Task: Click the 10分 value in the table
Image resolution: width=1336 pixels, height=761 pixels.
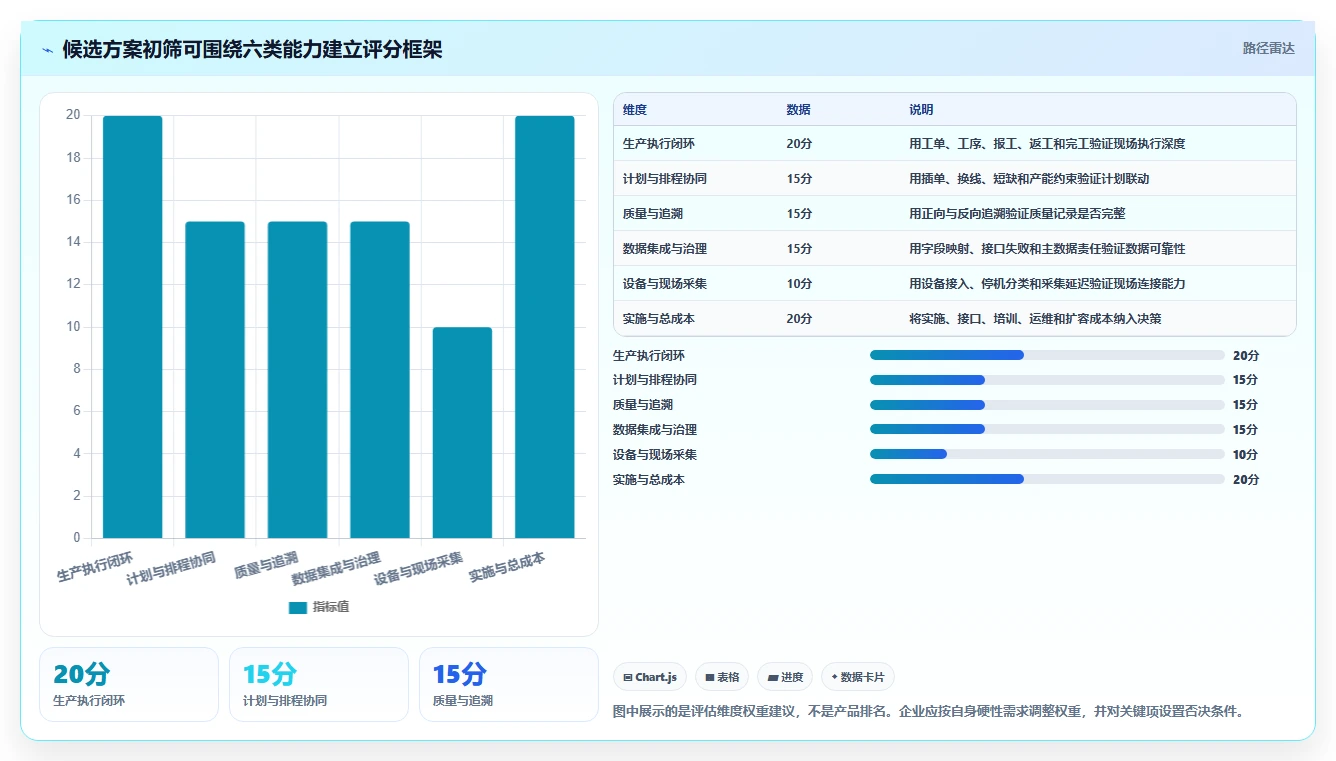Action: point(799,284)
